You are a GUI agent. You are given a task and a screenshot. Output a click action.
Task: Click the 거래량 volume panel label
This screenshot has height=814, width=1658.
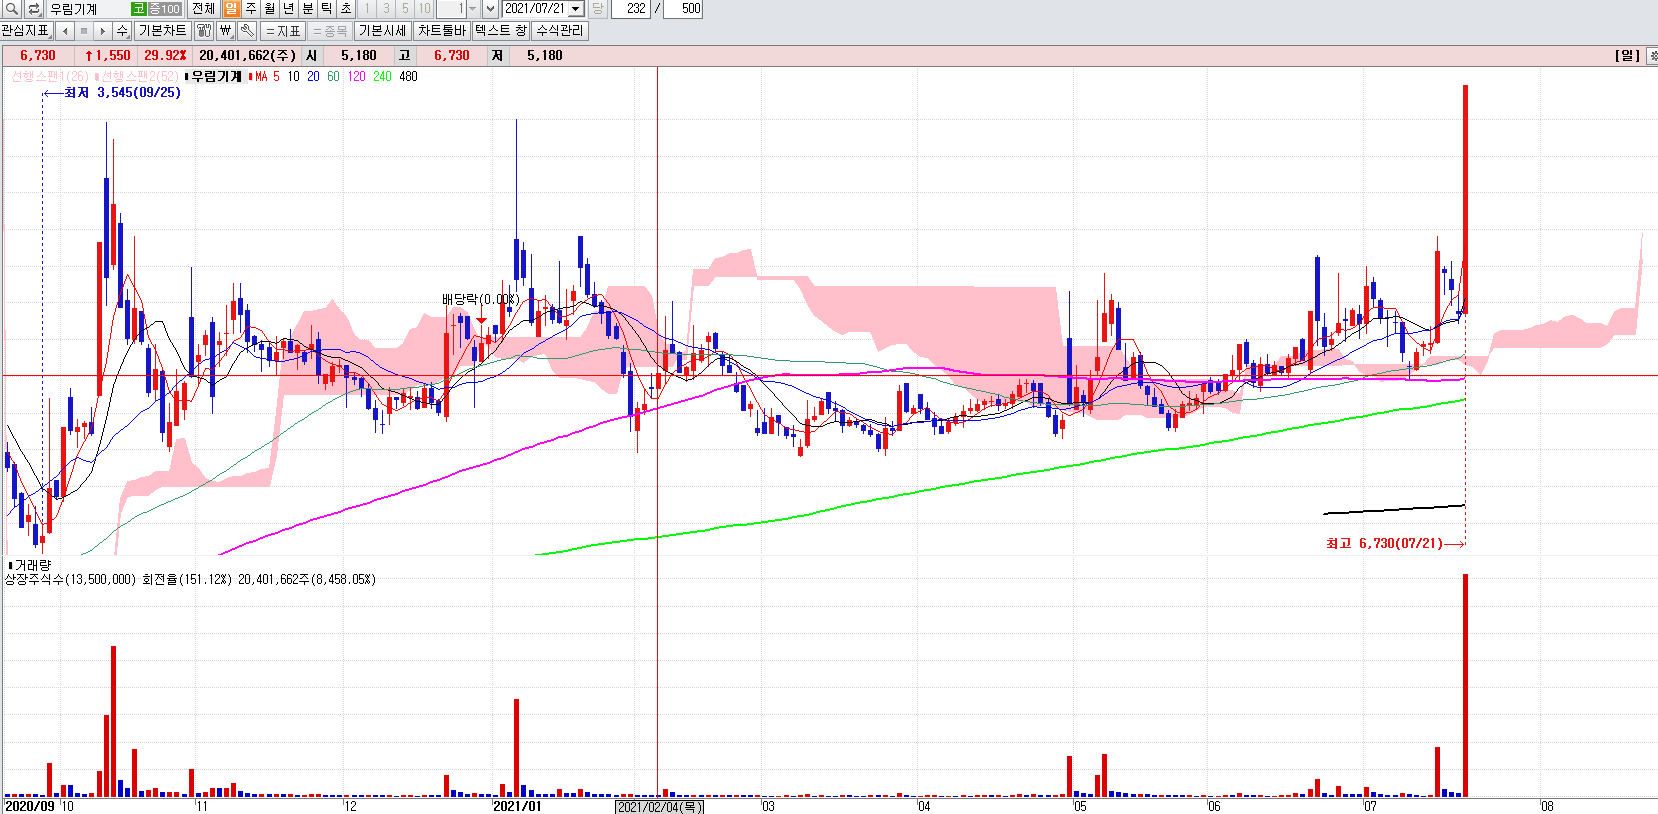pos(32,565)
